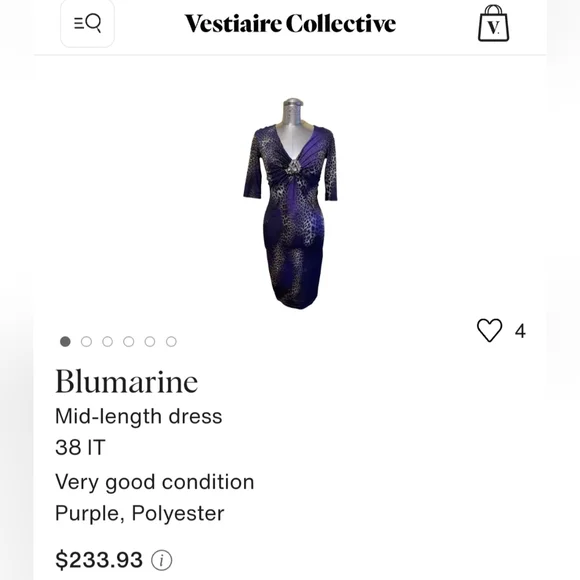Click the dress brooch detail in photo
The height and width of the screenshot is (580, 580).
point(293,167)
